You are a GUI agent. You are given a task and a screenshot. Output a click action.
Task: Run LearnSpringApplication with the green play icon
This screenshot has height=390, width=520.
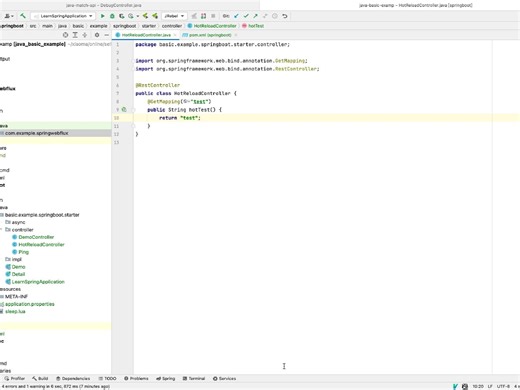click(x=103, y=16)
